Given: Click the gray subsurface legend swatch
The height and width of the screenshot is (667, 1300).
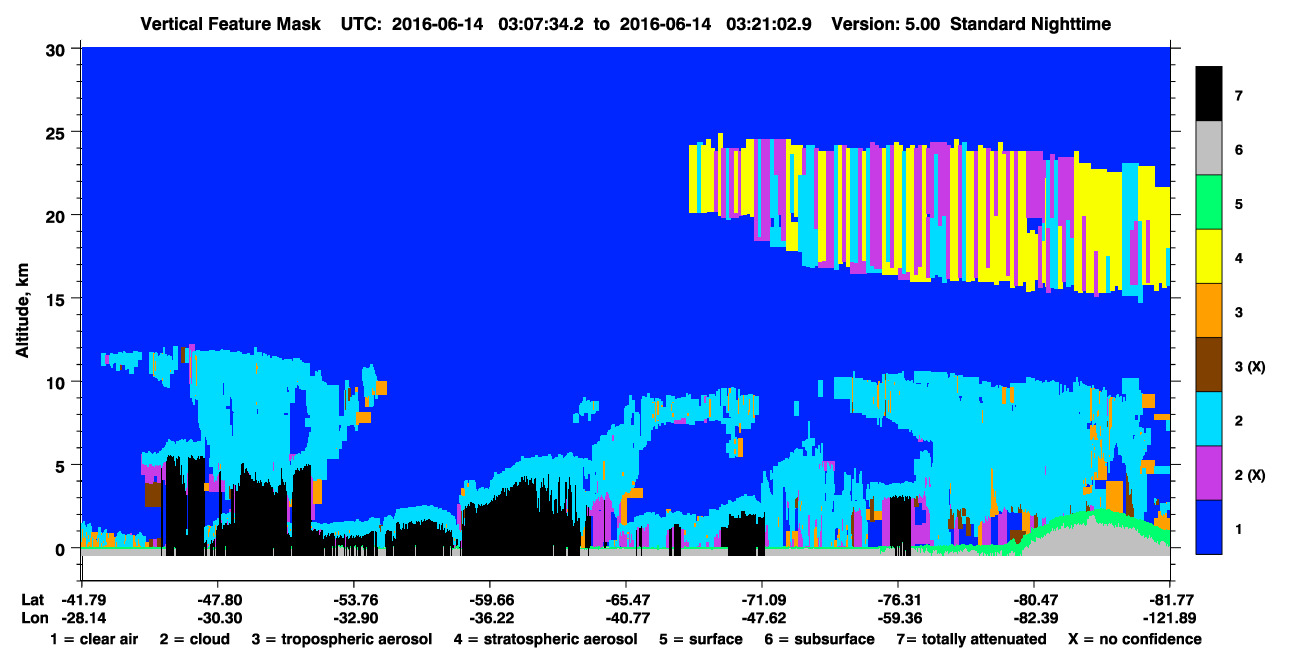Looking at the screenshot, I should tap(1209, 148).
